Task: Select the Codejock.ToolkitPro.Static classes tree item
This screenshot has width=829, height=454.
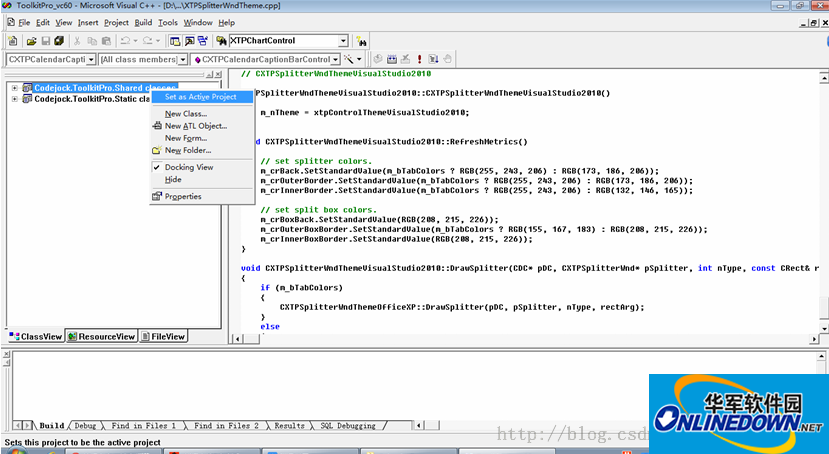Action: tap(92, 99)
